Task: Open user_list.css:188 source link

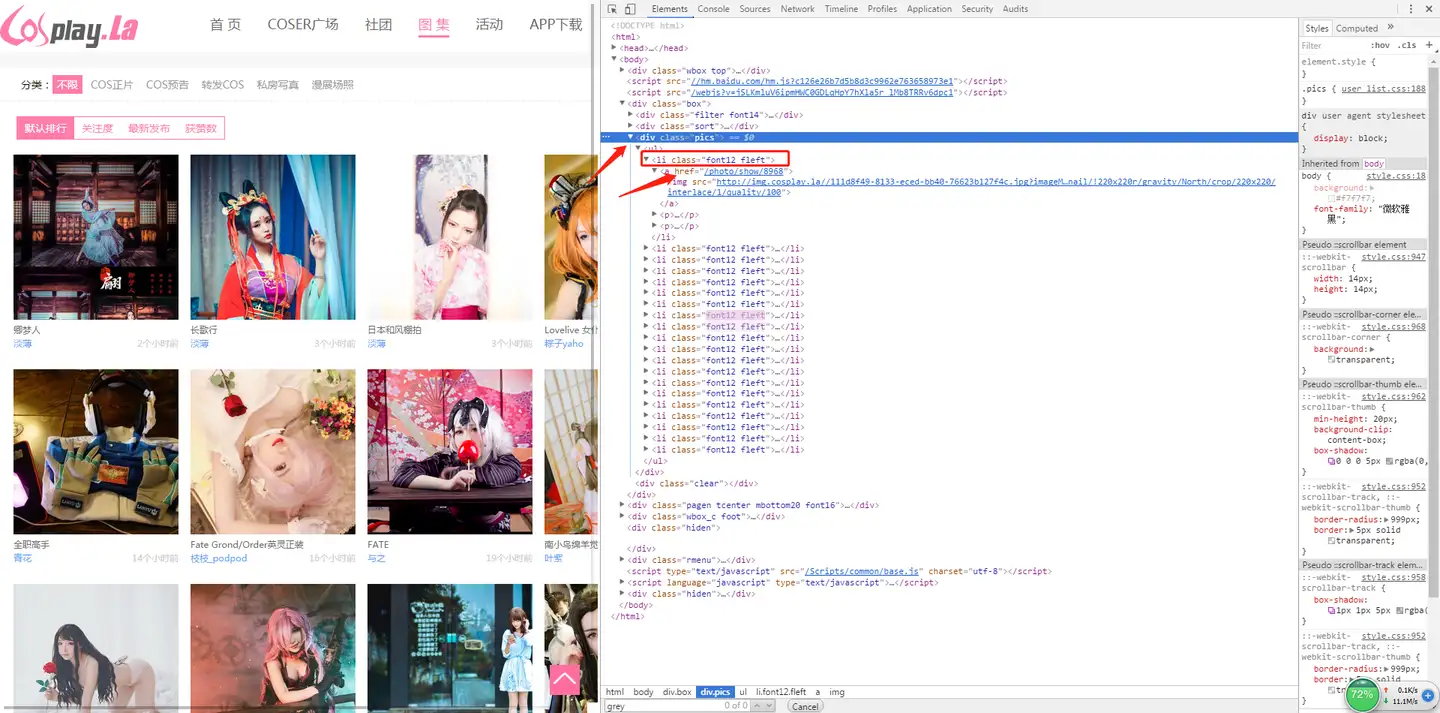Action: pos(1383,89)
